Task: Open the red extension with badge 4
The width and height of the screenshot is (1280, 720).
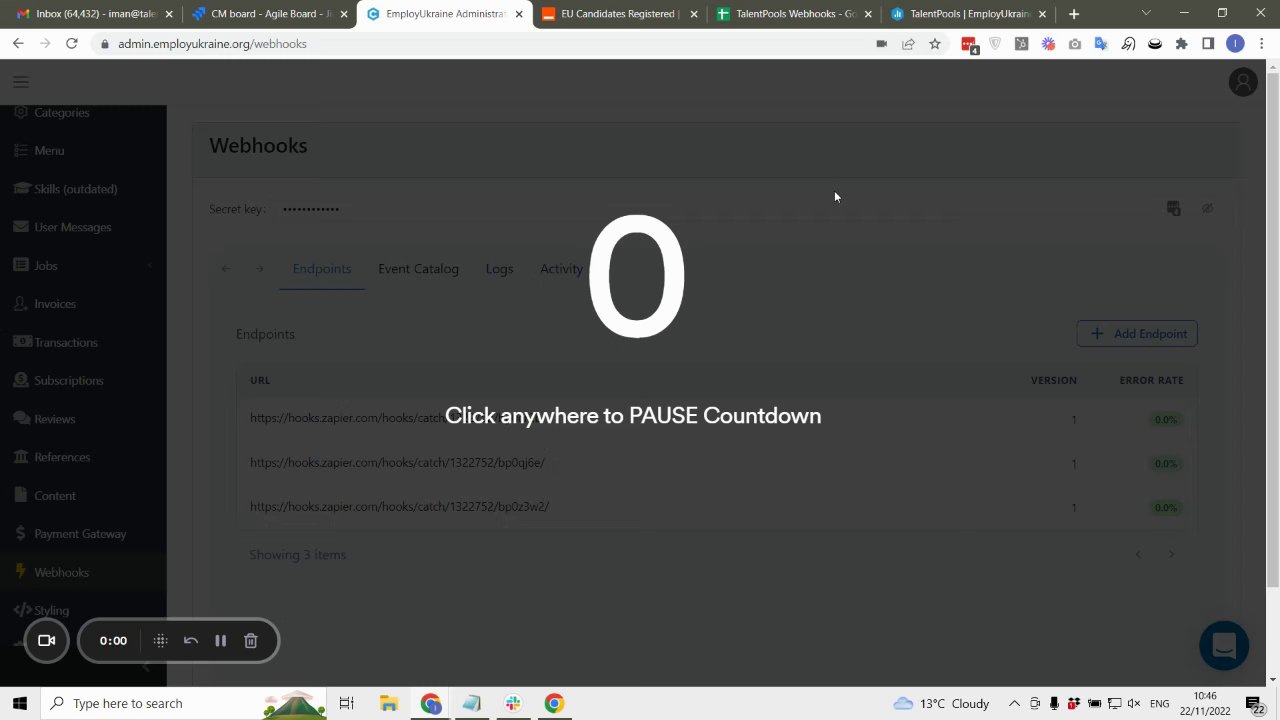Action: (x=969, y=45)
